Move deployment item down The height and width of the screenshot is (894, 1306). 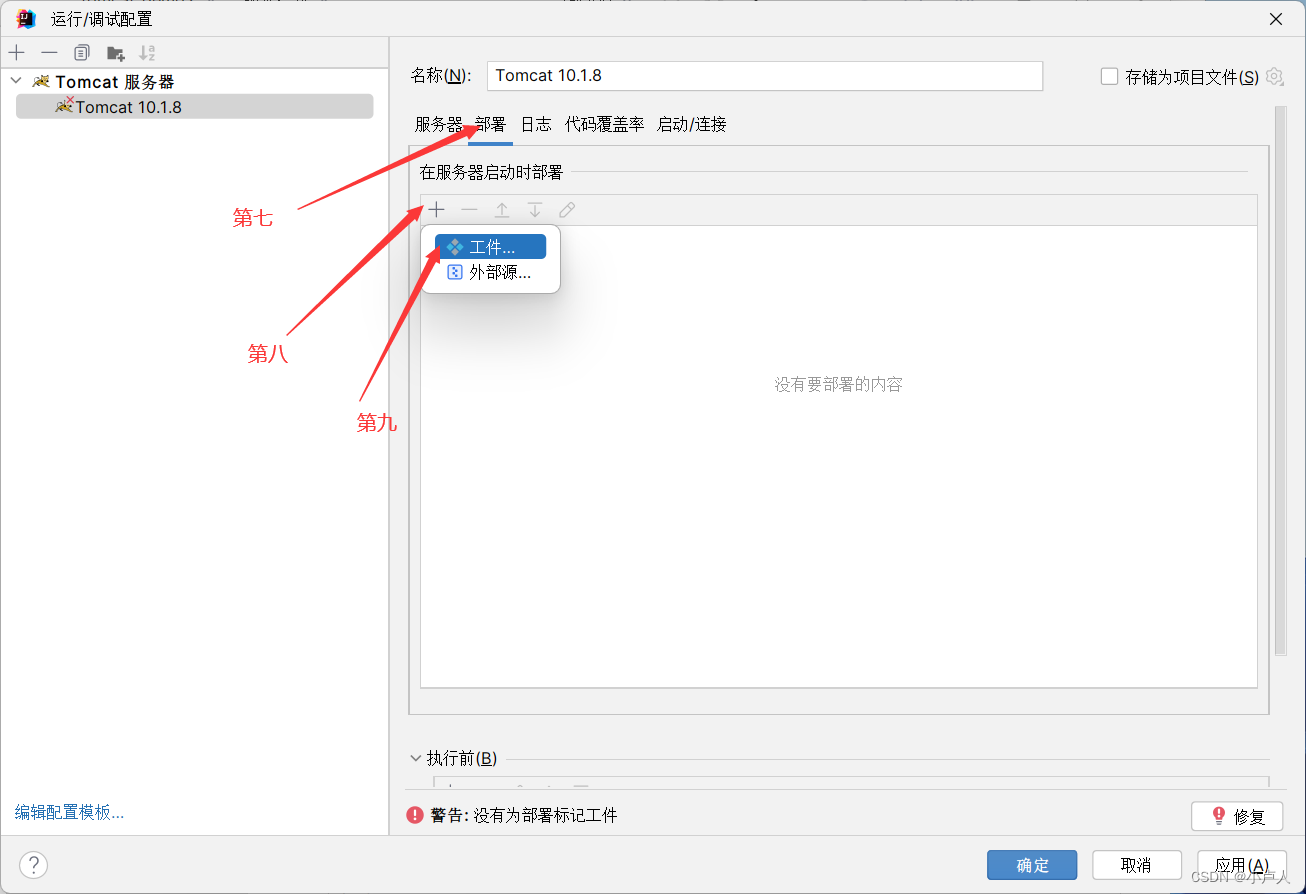(535, 210)
